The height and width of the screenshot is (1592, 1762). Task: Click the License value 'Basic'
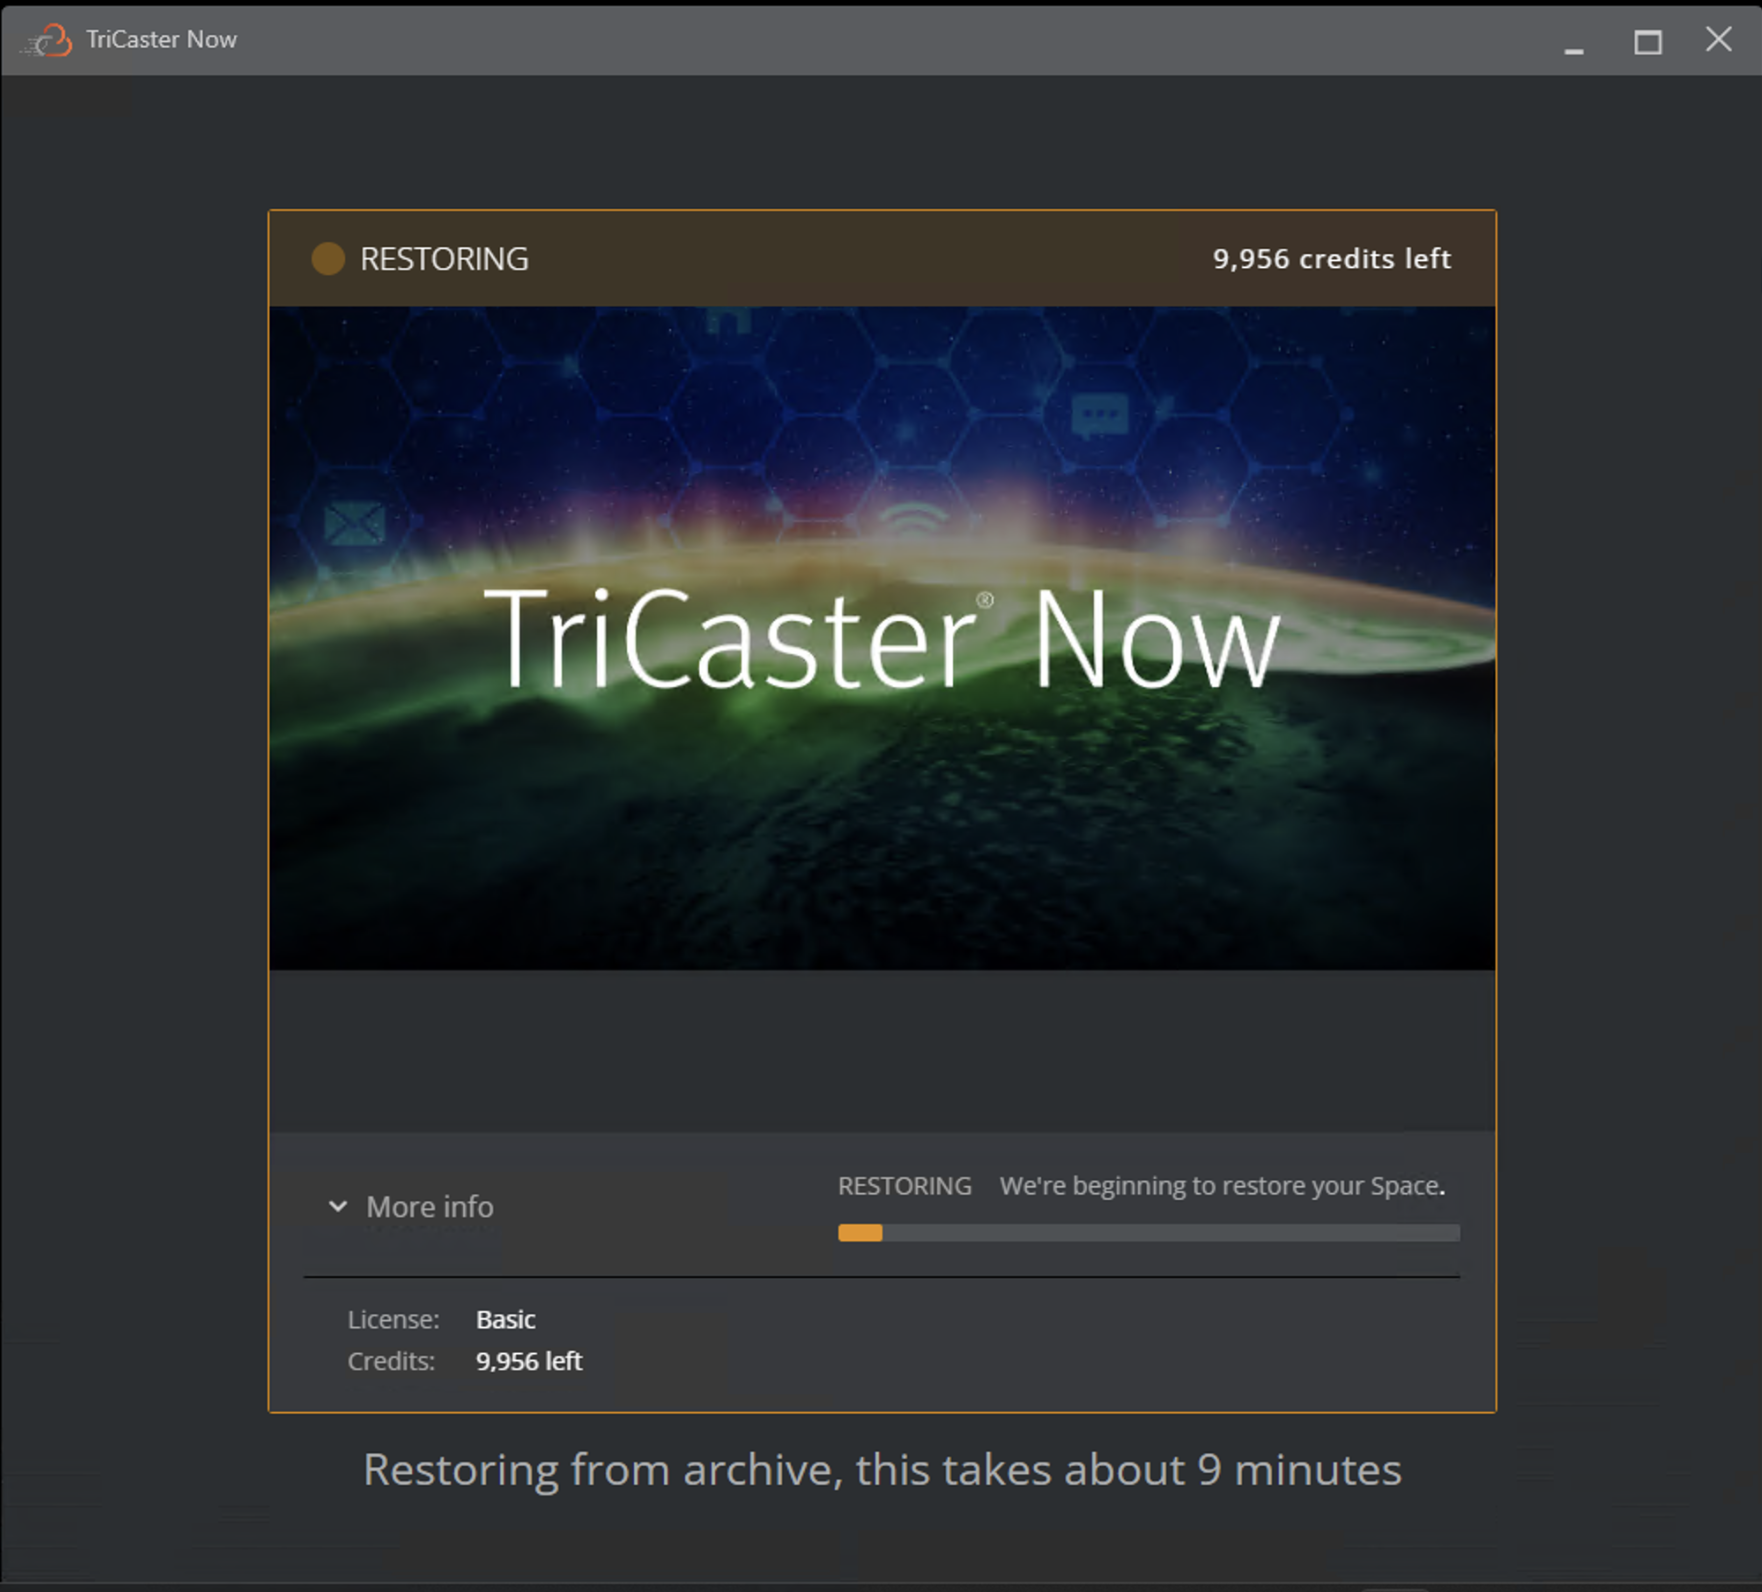point(506,1320)
